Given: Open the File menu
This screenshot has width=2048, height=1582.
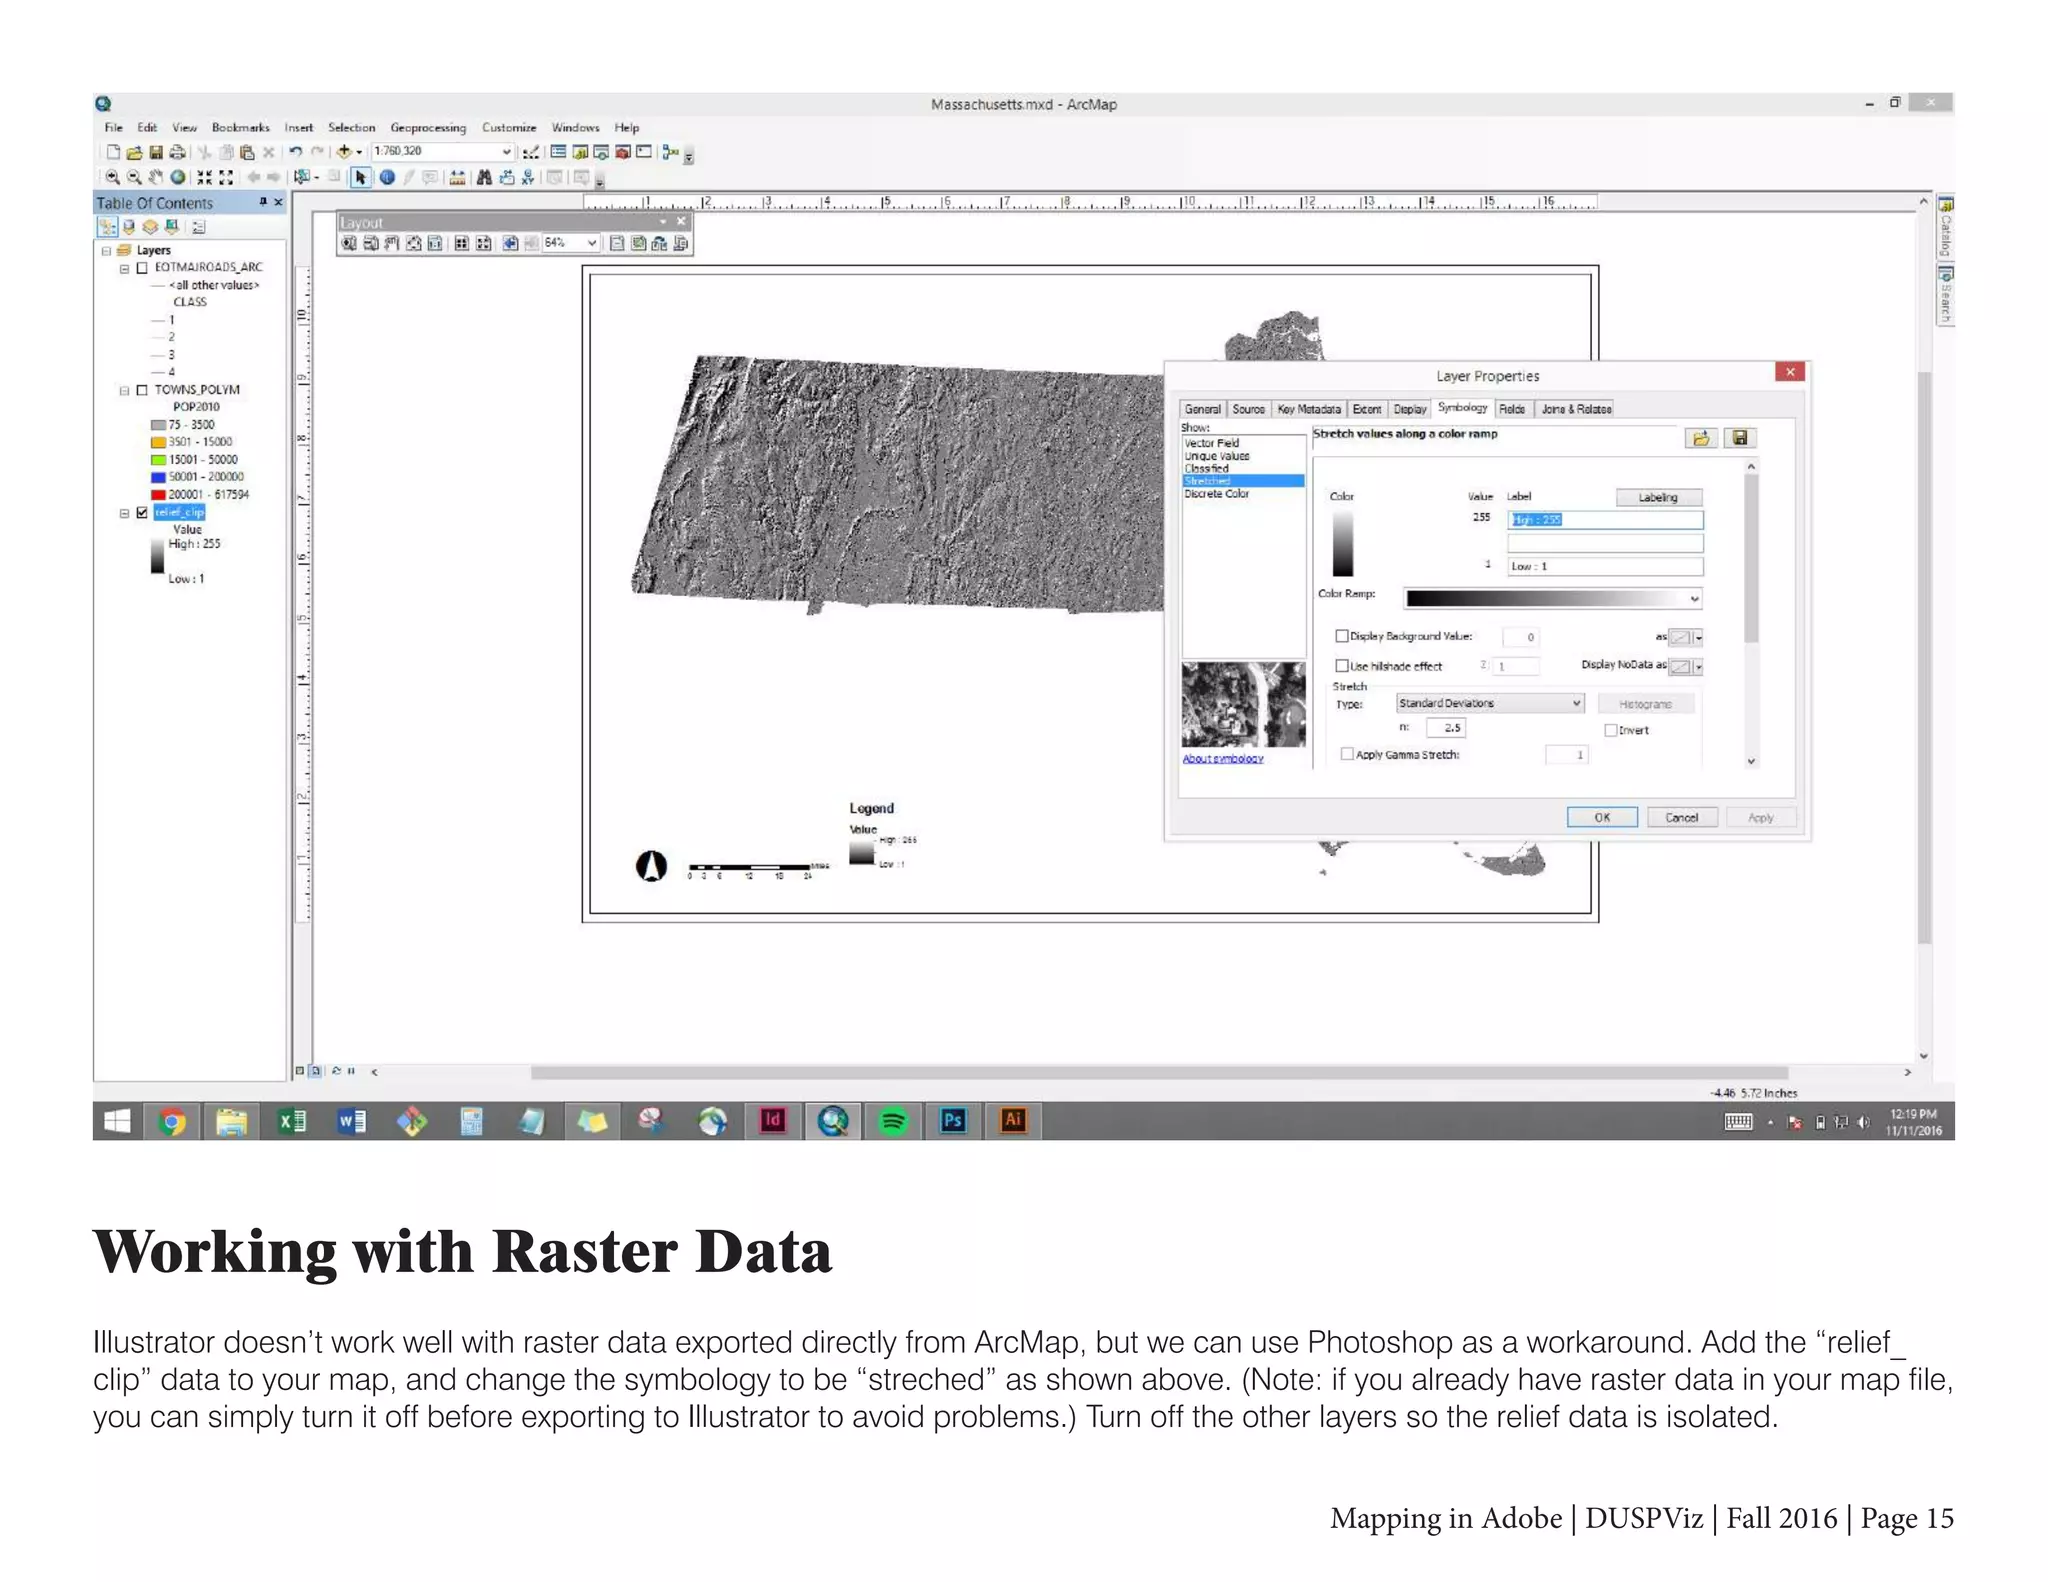Looking at the screenshot, I should [114, 127].
